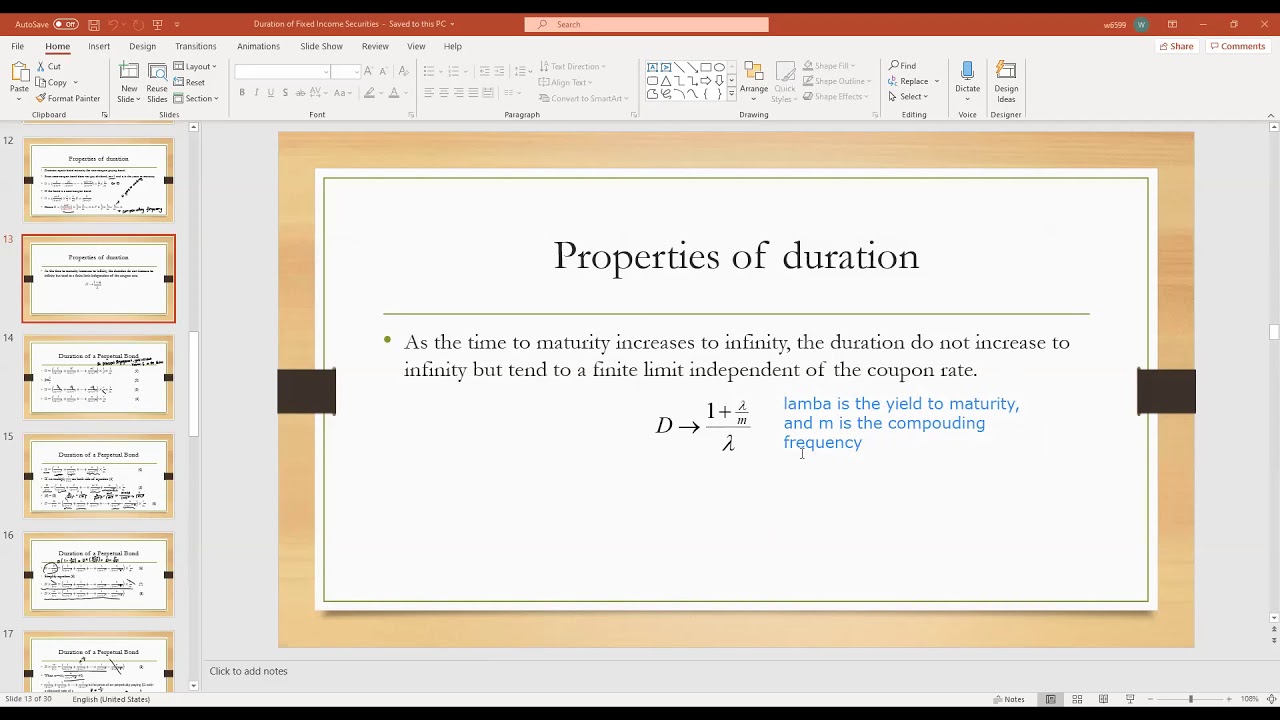Open the Shape Effects dropdown
Screen dimensions: 1280x720
pos(836,97)
